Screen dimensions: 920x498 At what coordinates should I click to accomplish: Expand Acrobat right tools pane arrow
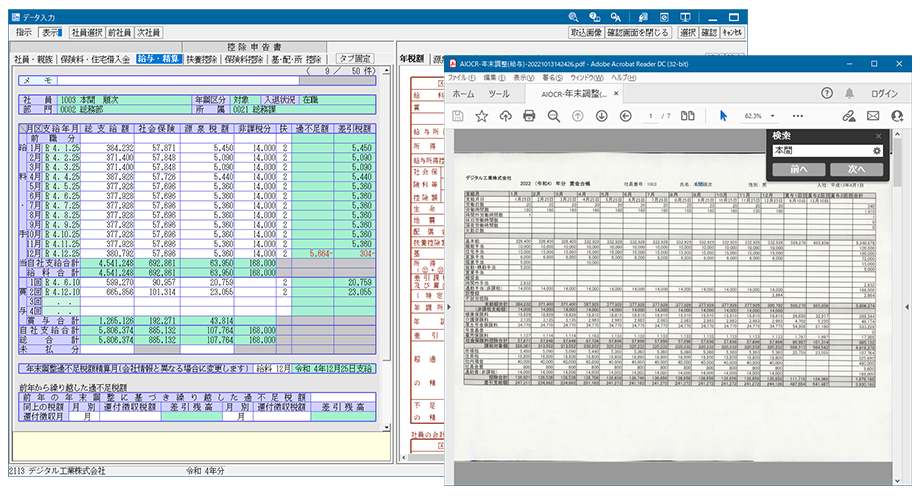pos(907,307)
